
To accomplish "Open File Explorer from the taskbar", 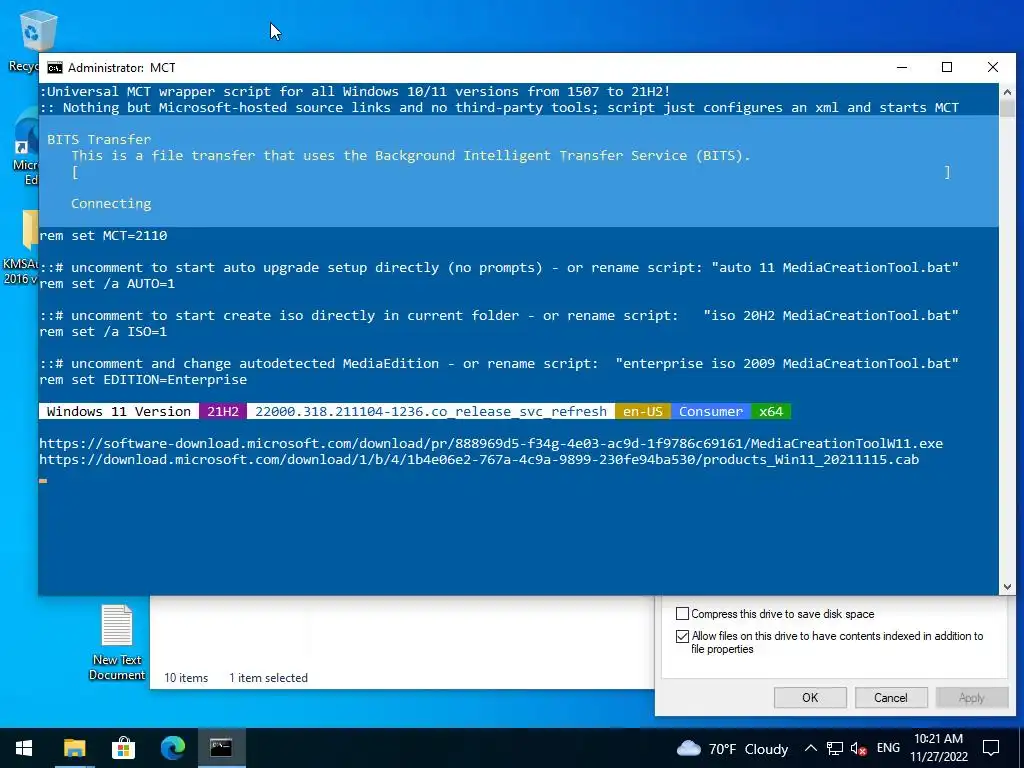I will [x=74, y=748].
